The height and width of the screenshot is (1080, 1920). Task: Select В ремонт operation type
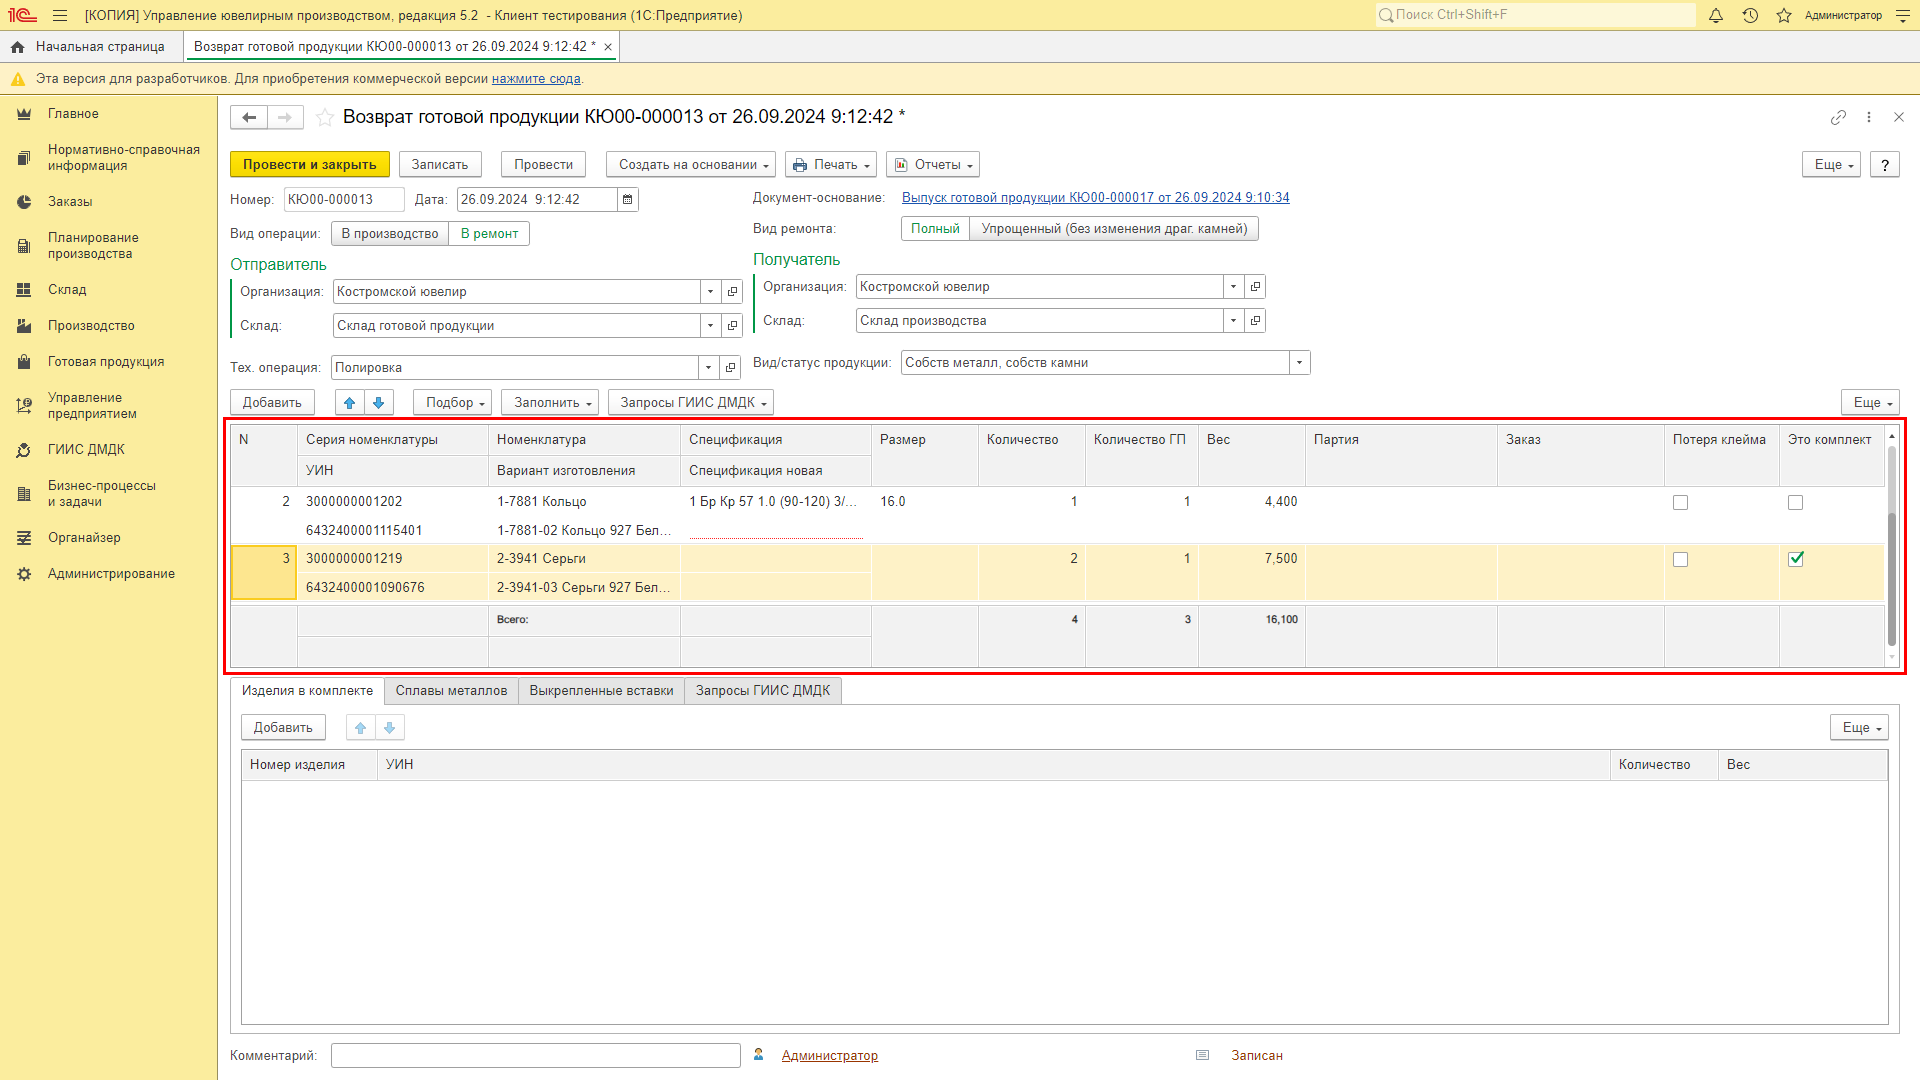click(x=489, y=233)
